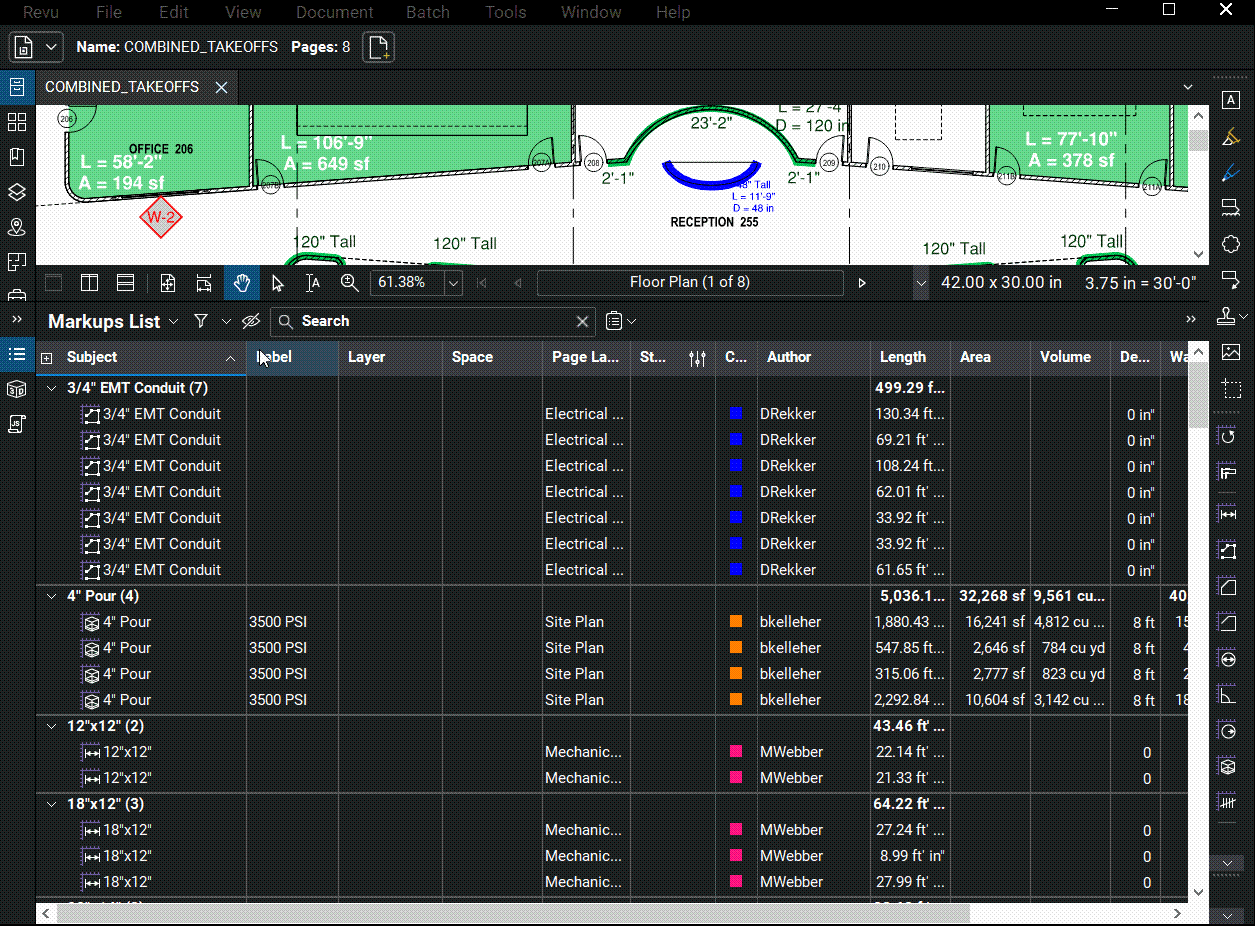Screen dimensions: 1255x926
Task: Open the Batch menu
Action: click(x=428, y=12)
